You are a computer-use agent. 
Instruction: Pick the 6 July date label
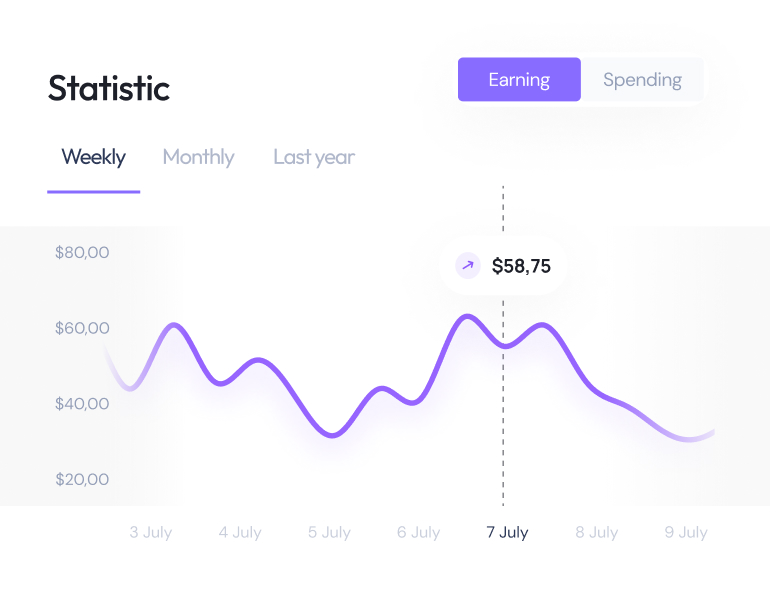pos(418,532)
